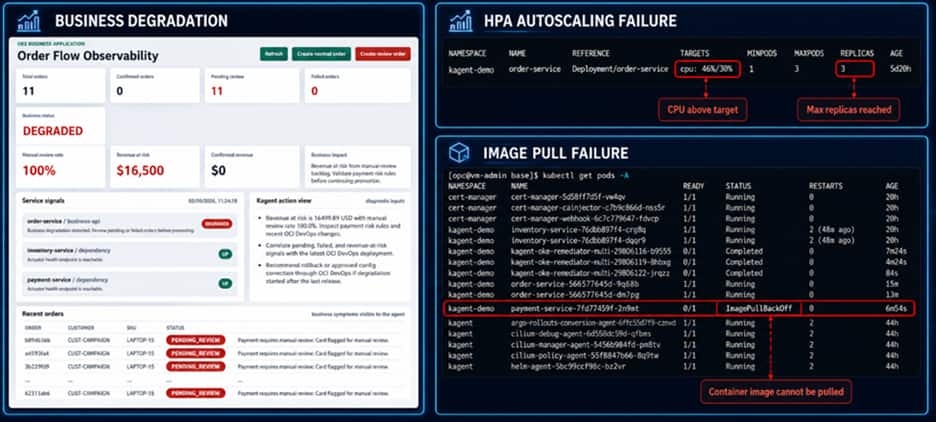The height and width of the screenshot is (422, 936).
Task: Click the Refresh button
Action: pyautogui.click(x=273, y=54)
